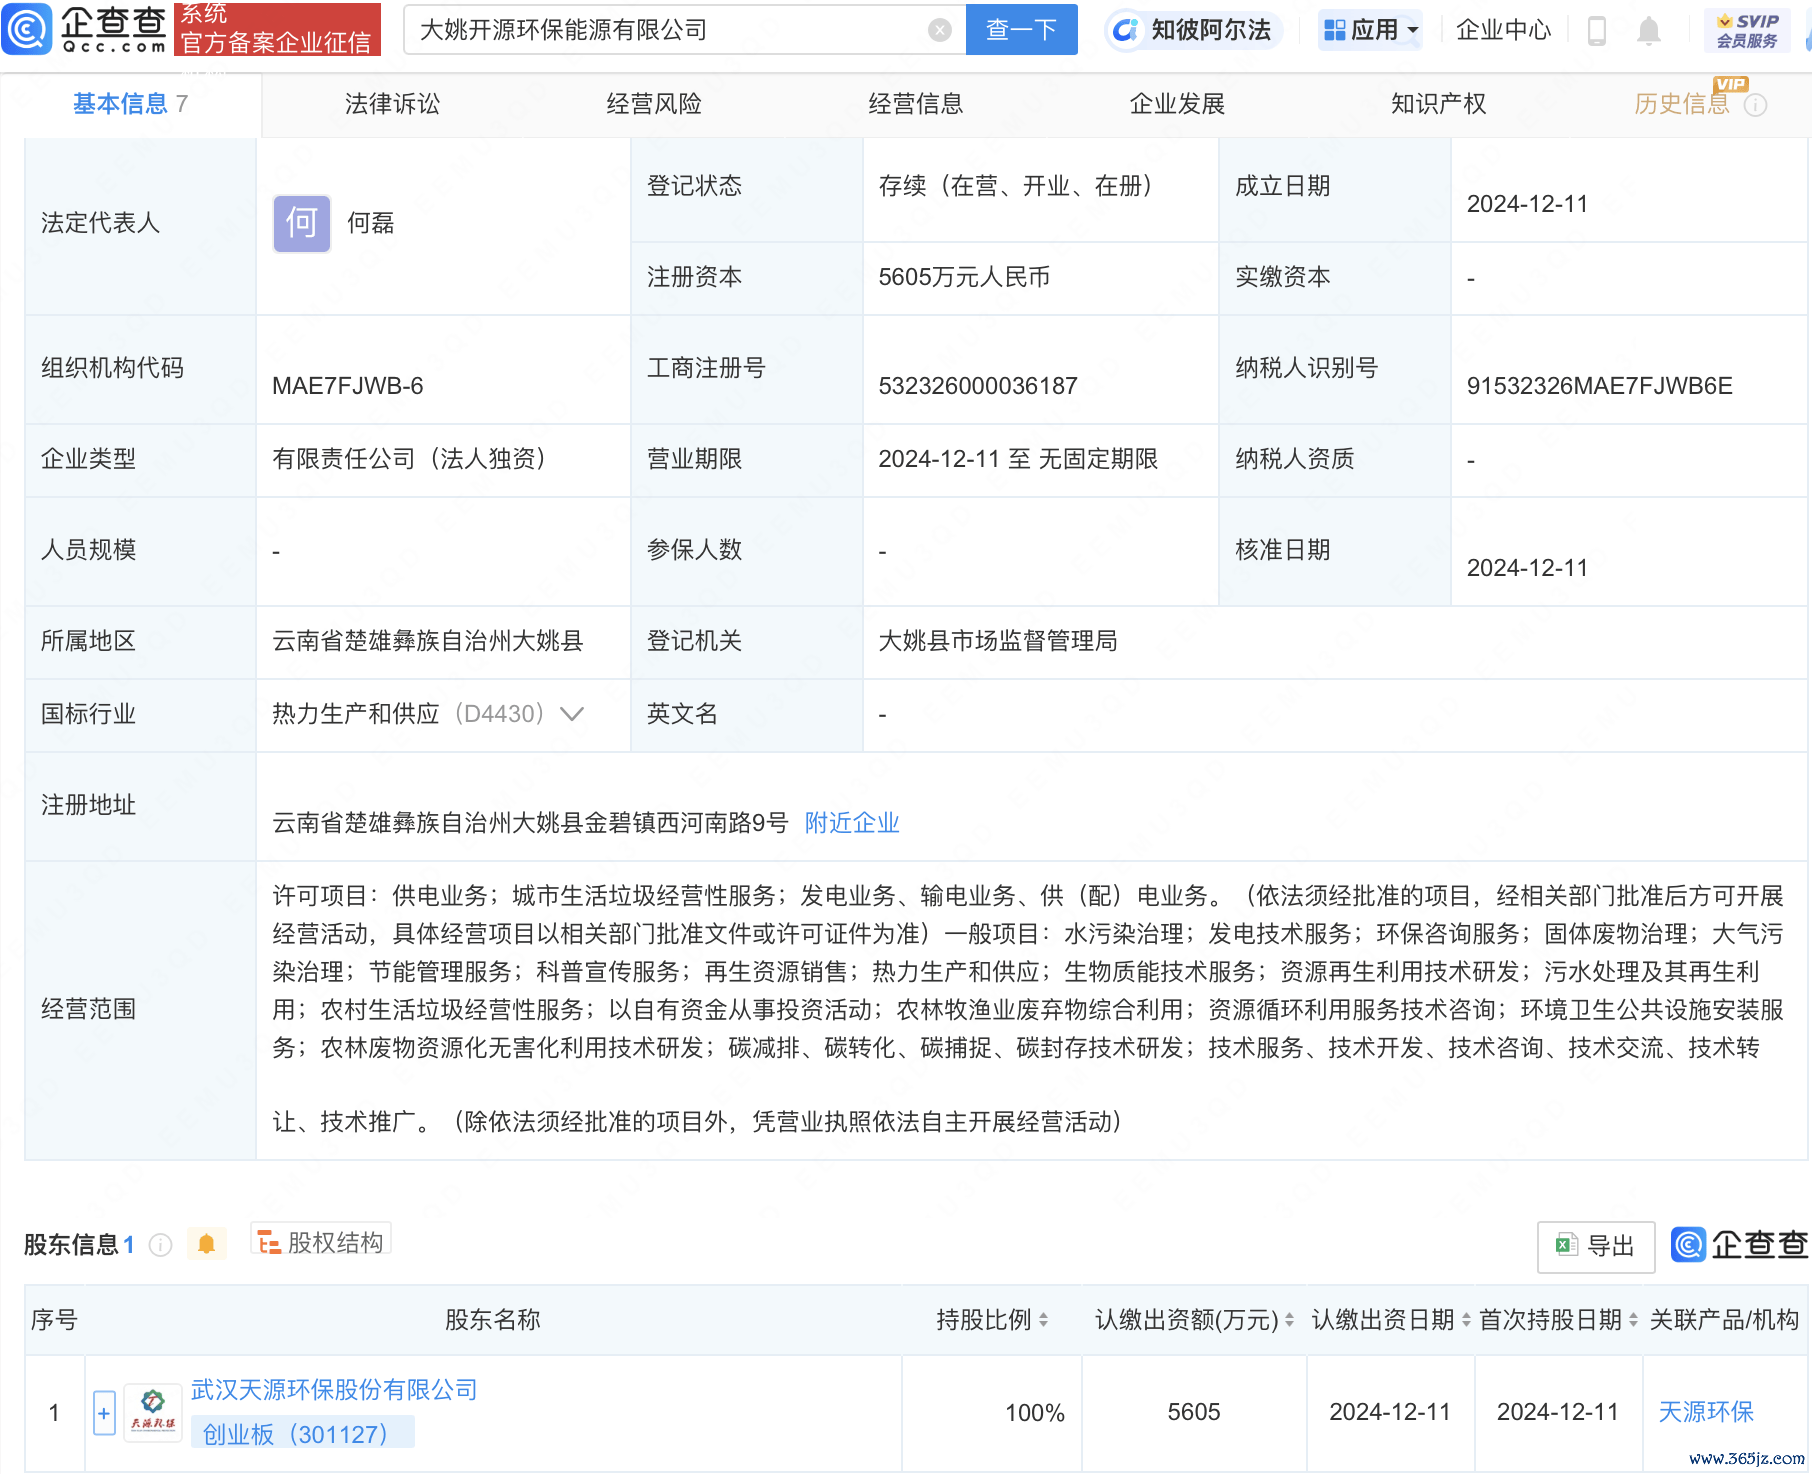Open 武汉天源环保股份有限公司 shareholder link
Screen dimensions: 1812x1474
pyautogui.click(x=334, y=1390)
